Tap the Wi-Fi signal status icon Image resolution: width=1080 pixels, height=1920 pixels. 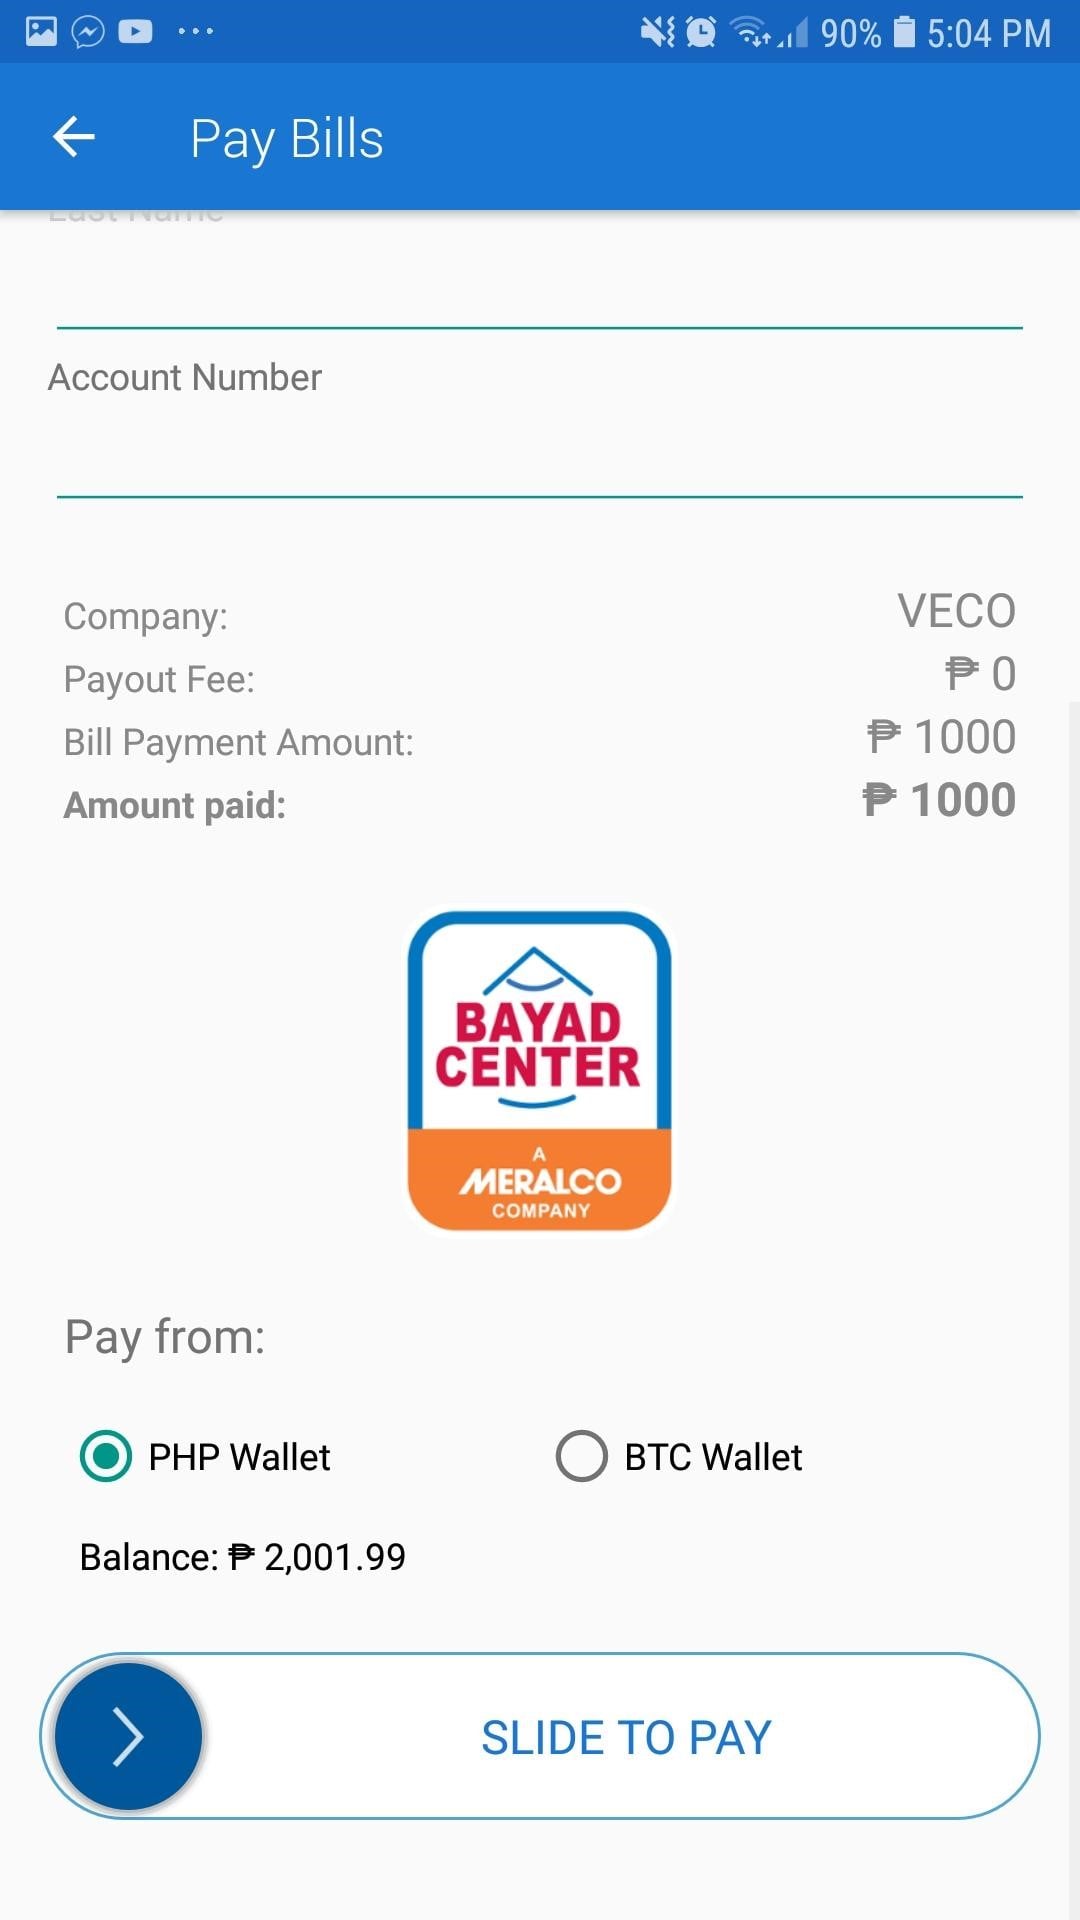click(x=751, y=32)
